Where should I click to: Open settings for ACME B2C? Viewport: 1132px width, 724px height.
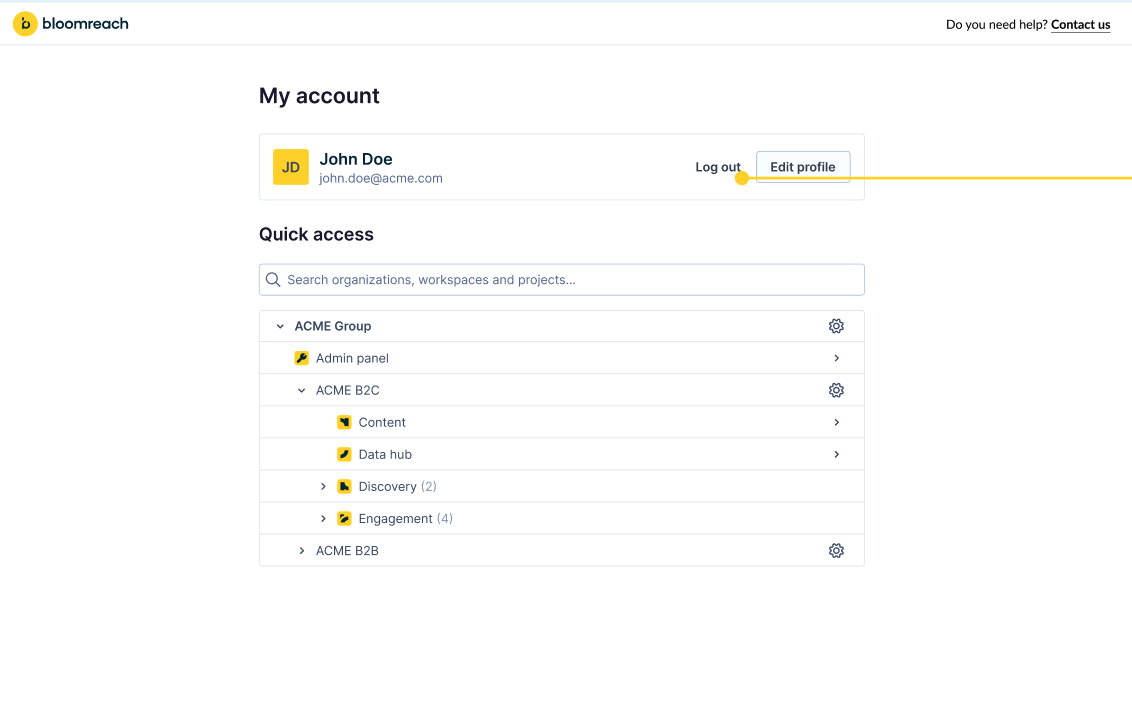click(836, 390)
